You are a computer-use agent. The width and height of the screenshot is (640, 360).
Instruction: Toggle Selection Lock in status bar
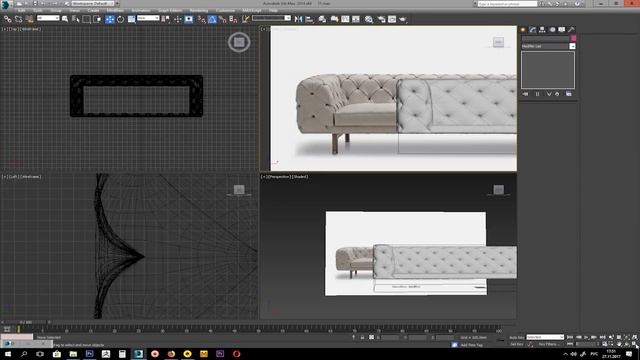[x=362, y=337]
